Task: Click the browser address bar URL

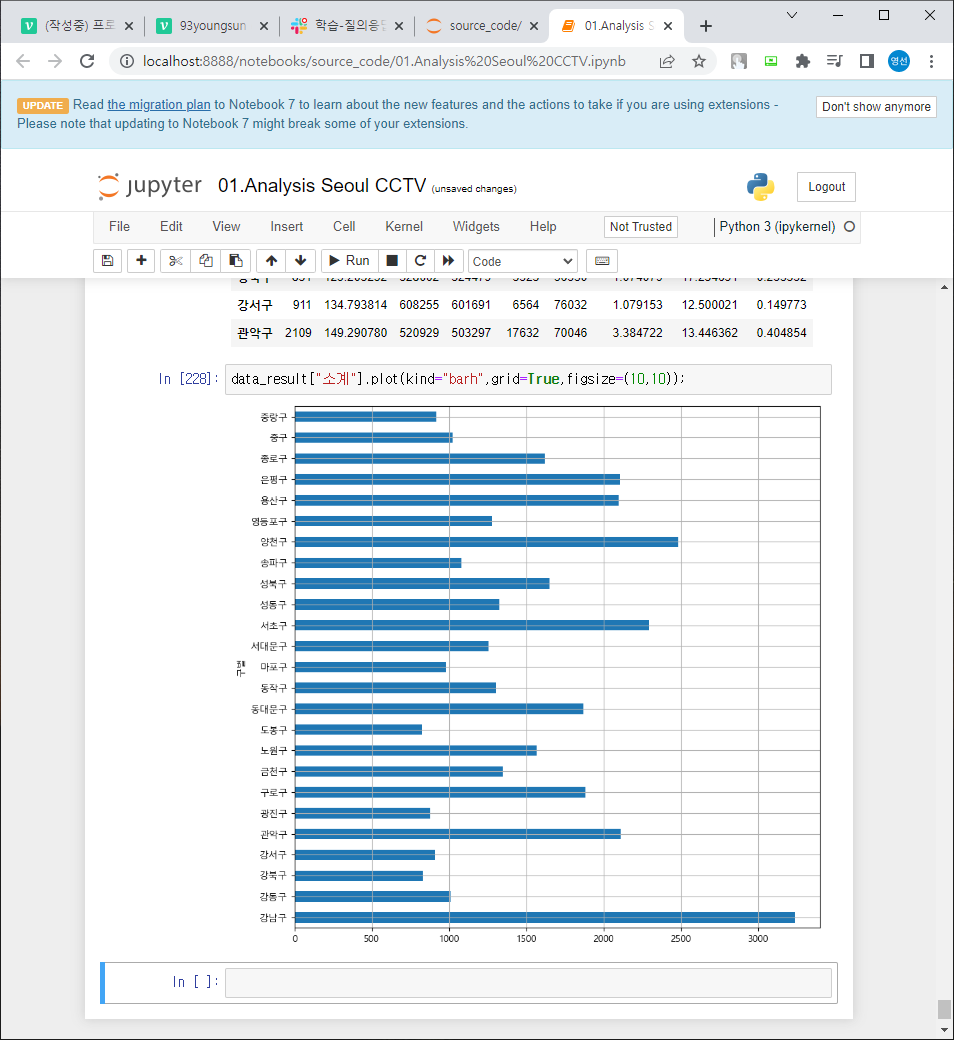Action: pyautogui.click(x=384, y=62)
